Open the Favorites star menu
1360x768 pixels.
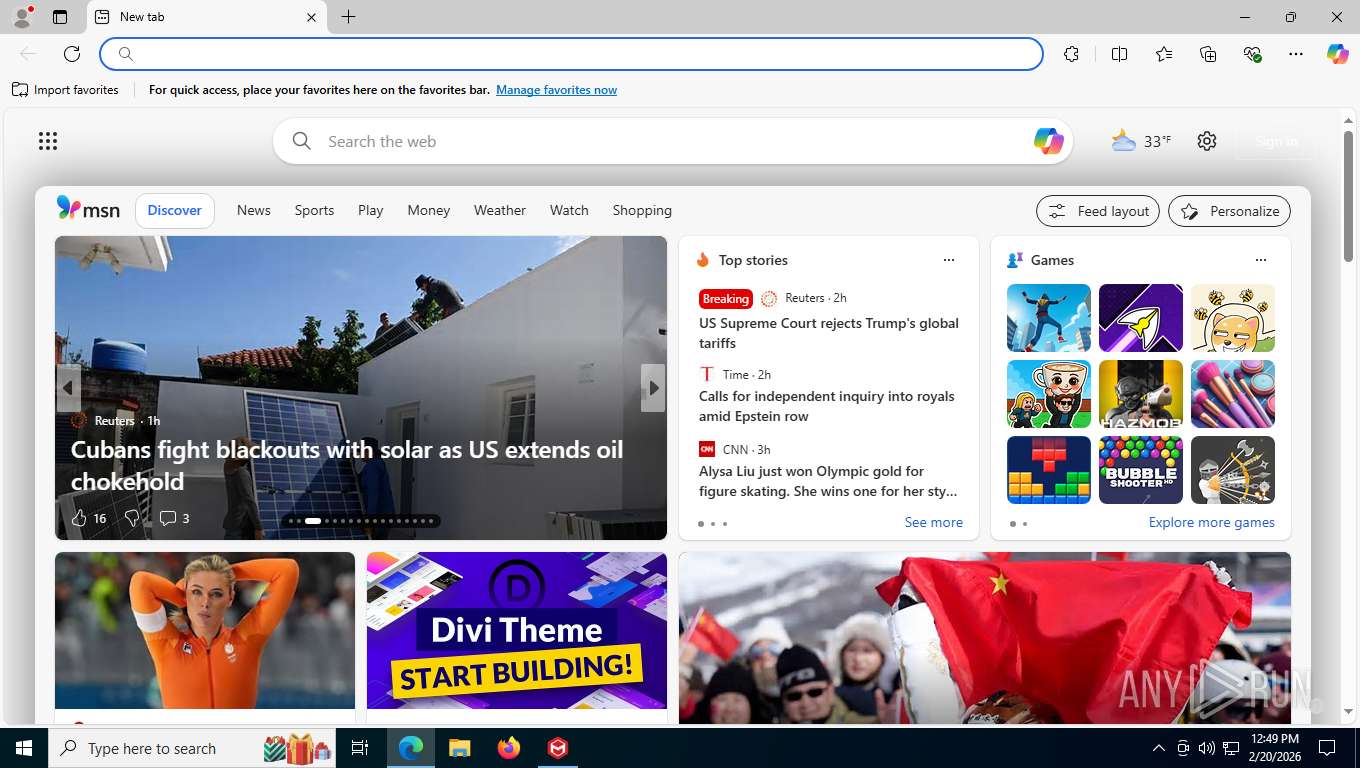point(1164,54)
